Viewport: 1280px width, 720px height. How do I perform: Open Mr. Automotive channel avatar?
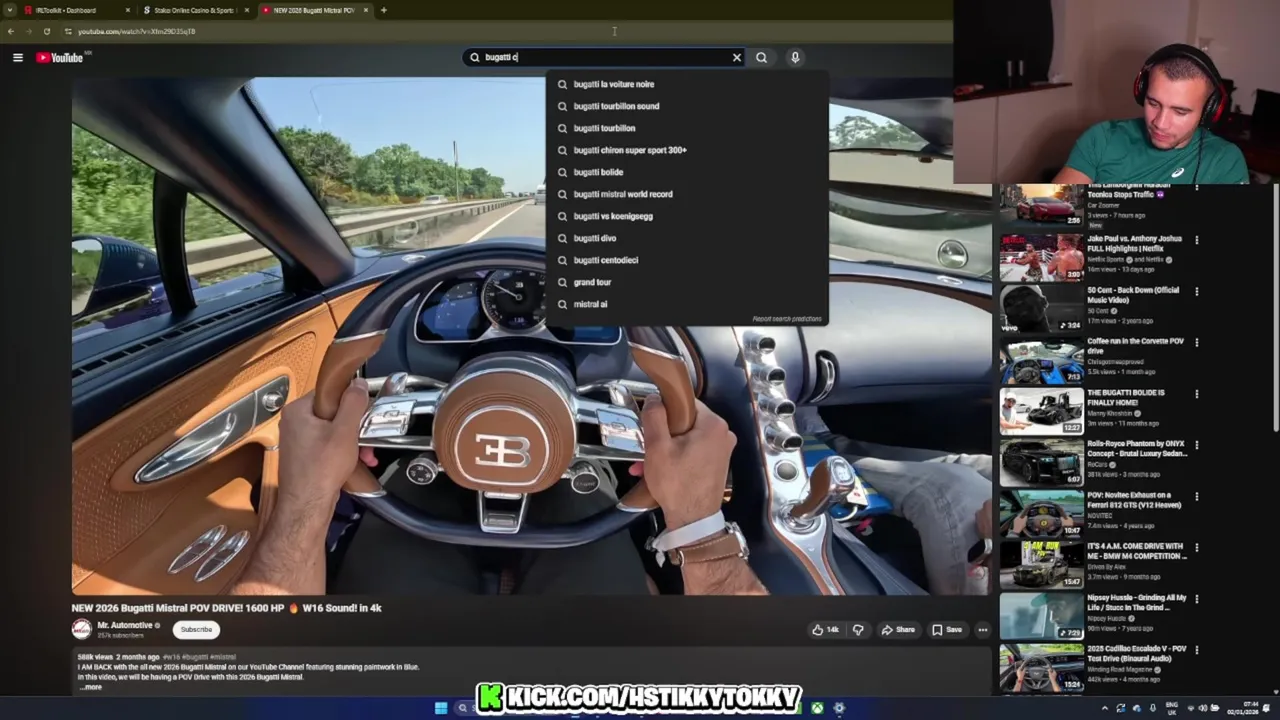(x=81, y=629)
